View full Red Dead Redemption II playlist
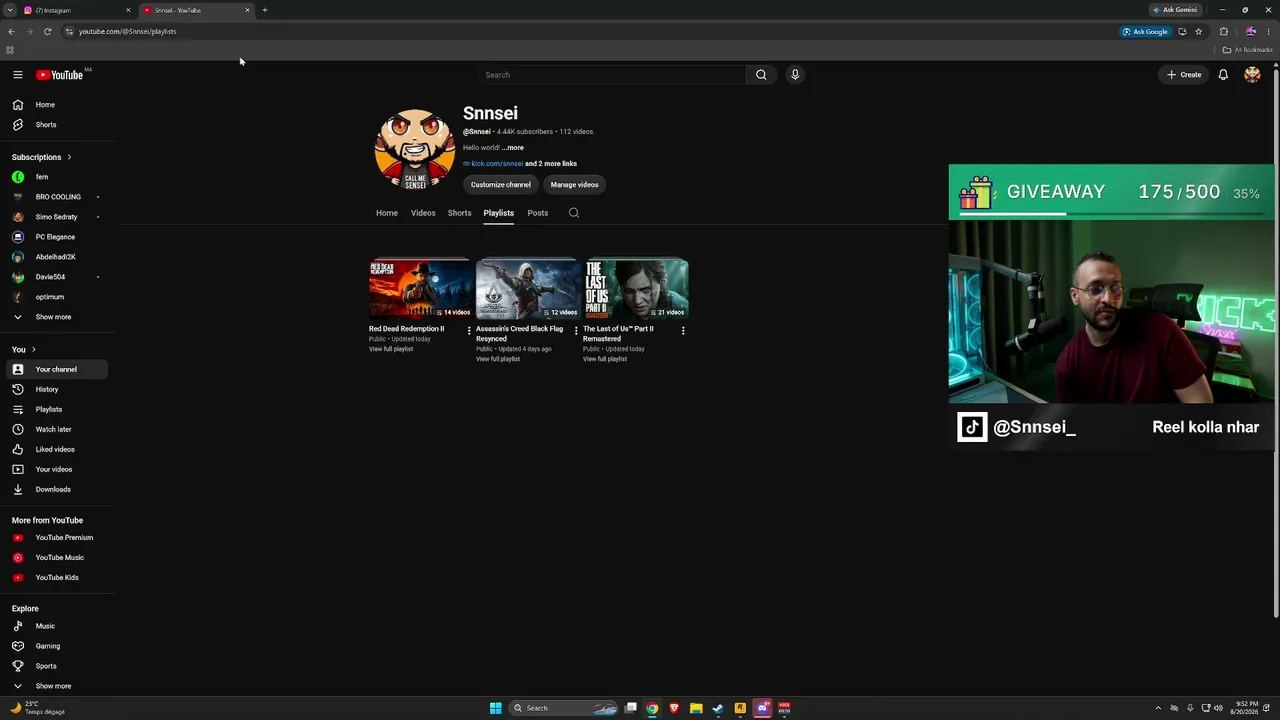Image resolution: width=1280 pixels, height=720 pixels. pos(391,349)
